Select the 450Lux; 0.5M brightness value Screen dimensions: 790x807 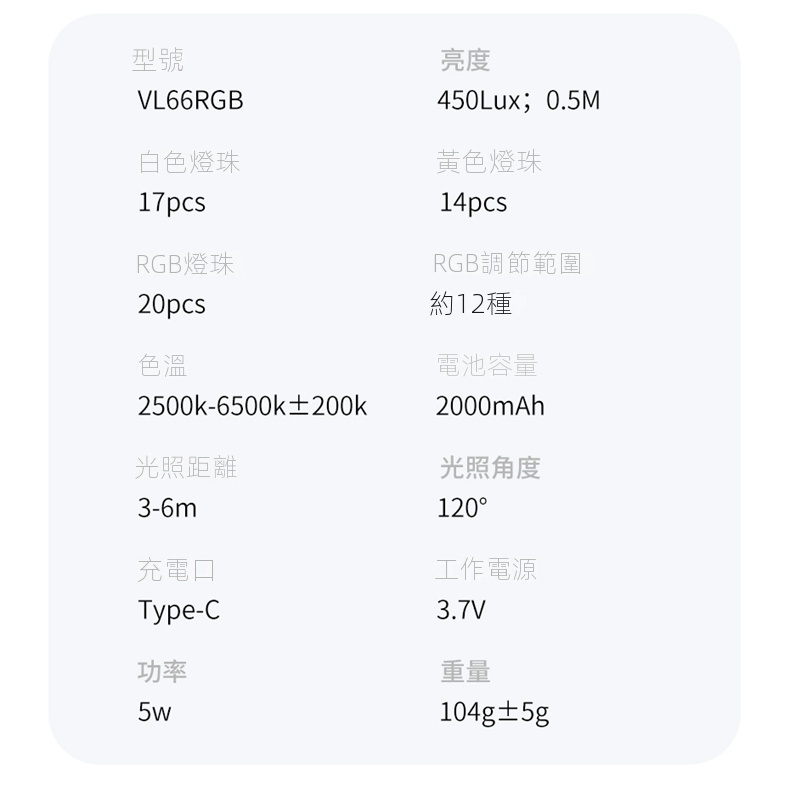[518, 101]
